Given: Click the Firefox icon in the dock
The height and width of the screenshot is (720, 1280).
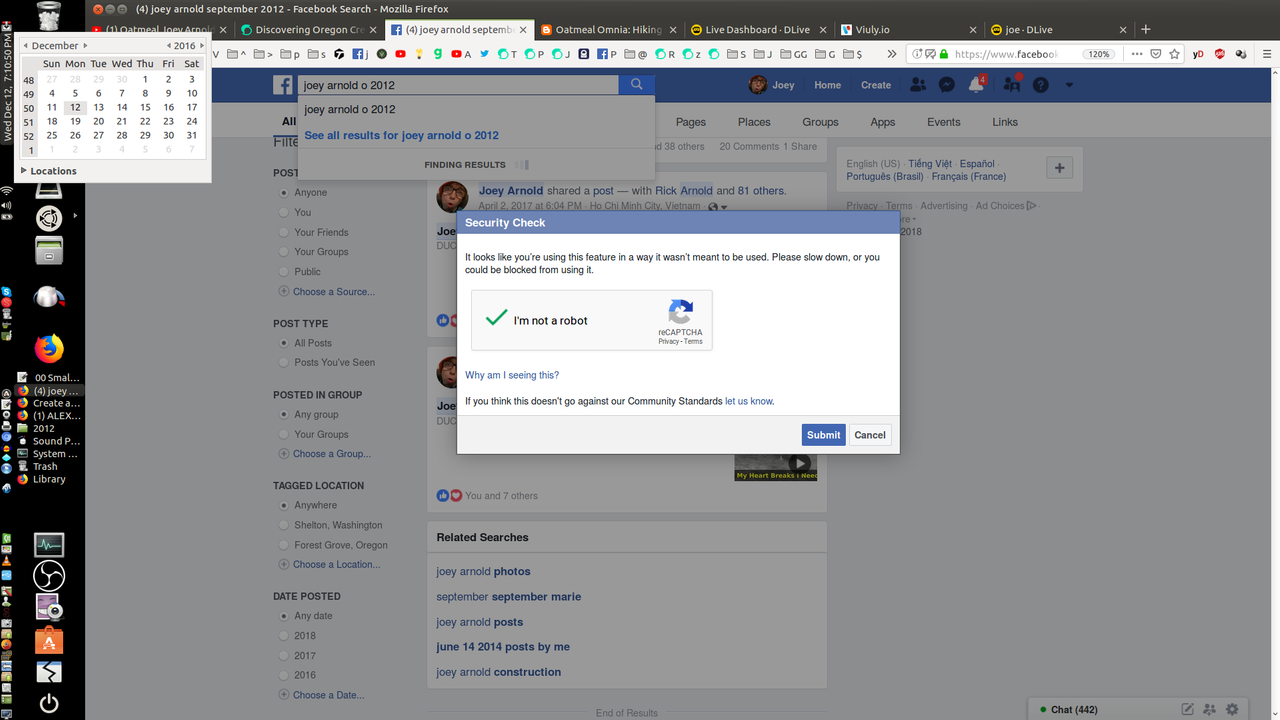Looking at the screenshot, I should [x=49, y=348].
